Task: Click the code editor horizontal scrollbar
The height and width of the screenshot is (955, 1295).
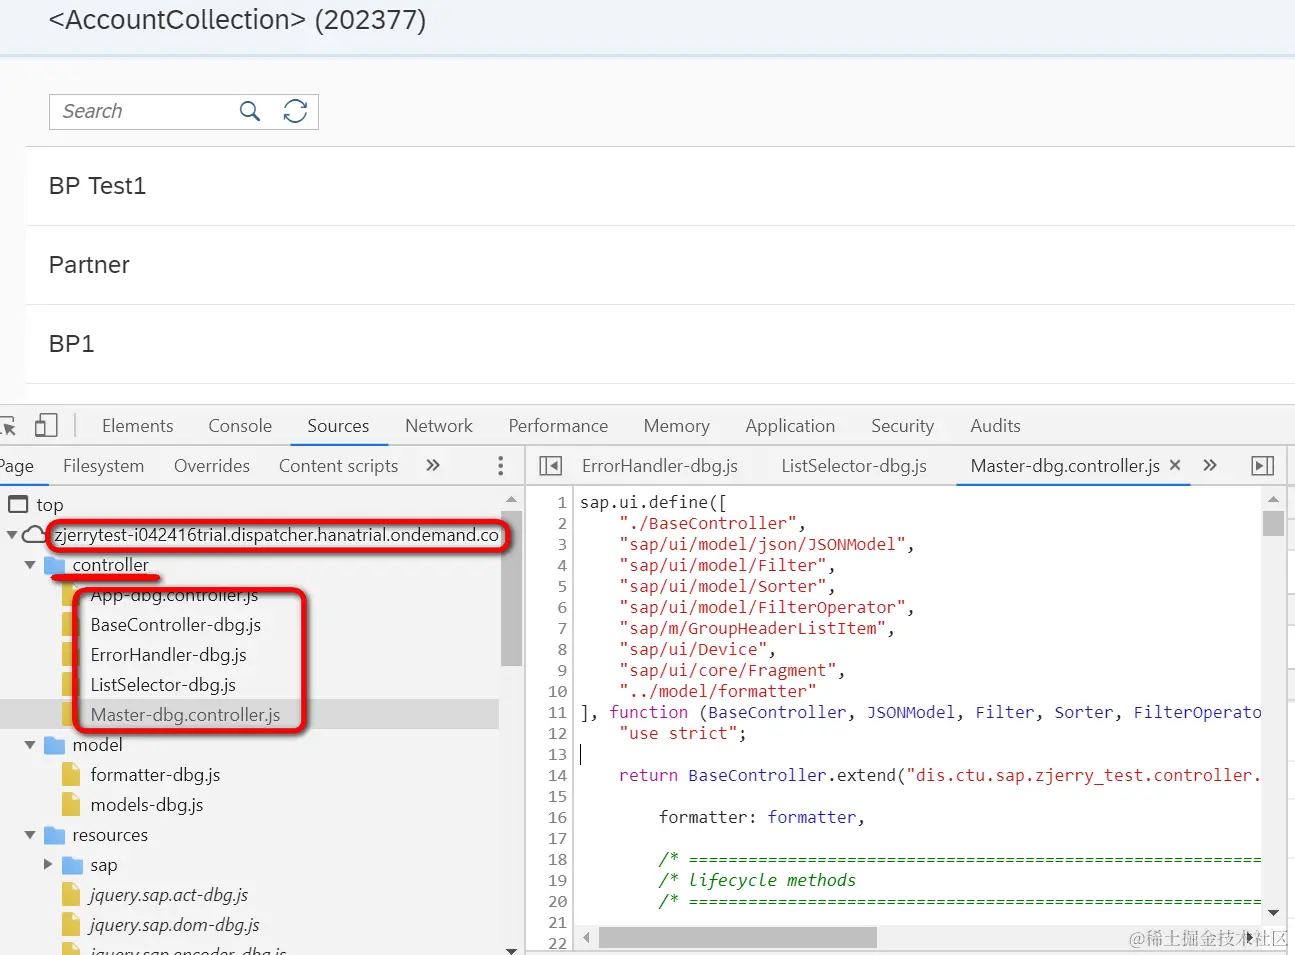Action: click(737, 938)
